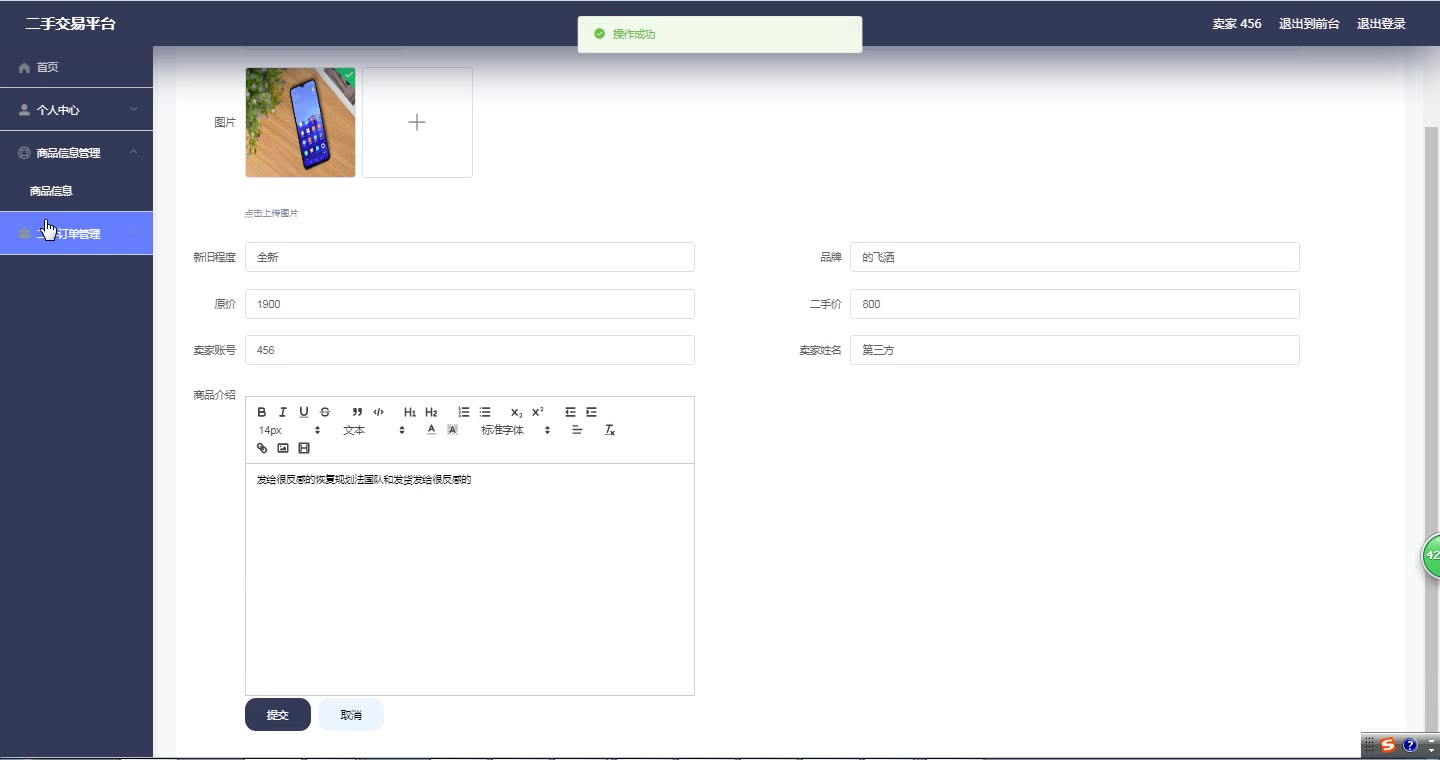The image size is (1440, 760).
Task: Insert an image into the editor
Action: 283,448
